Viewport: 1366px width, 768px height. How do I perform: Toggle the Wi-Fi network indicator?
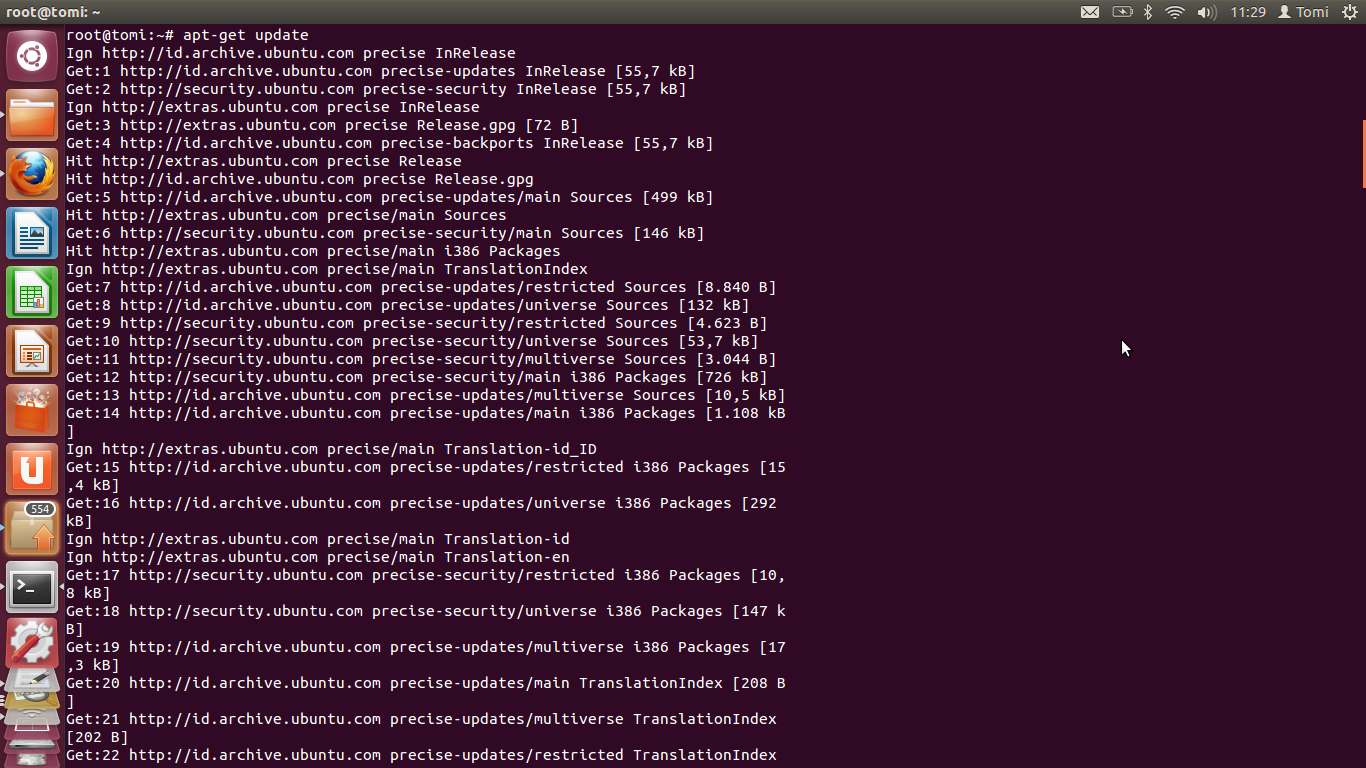(x=1176, y=12)
